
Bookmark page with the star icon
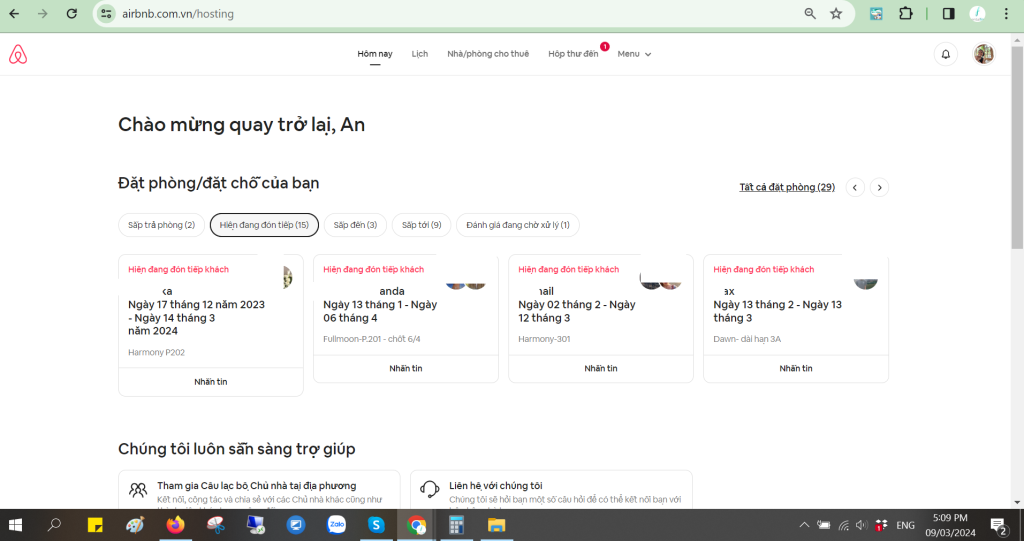836,14
